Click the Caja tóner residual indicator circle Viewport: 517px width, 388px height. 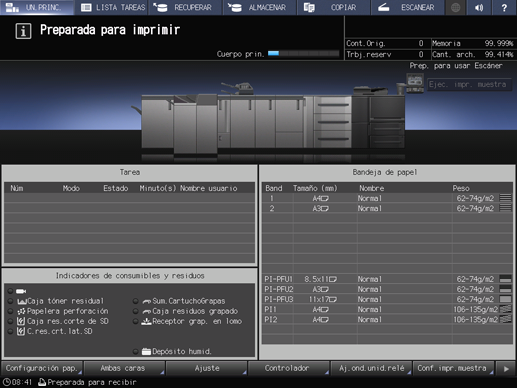point(11,301)
